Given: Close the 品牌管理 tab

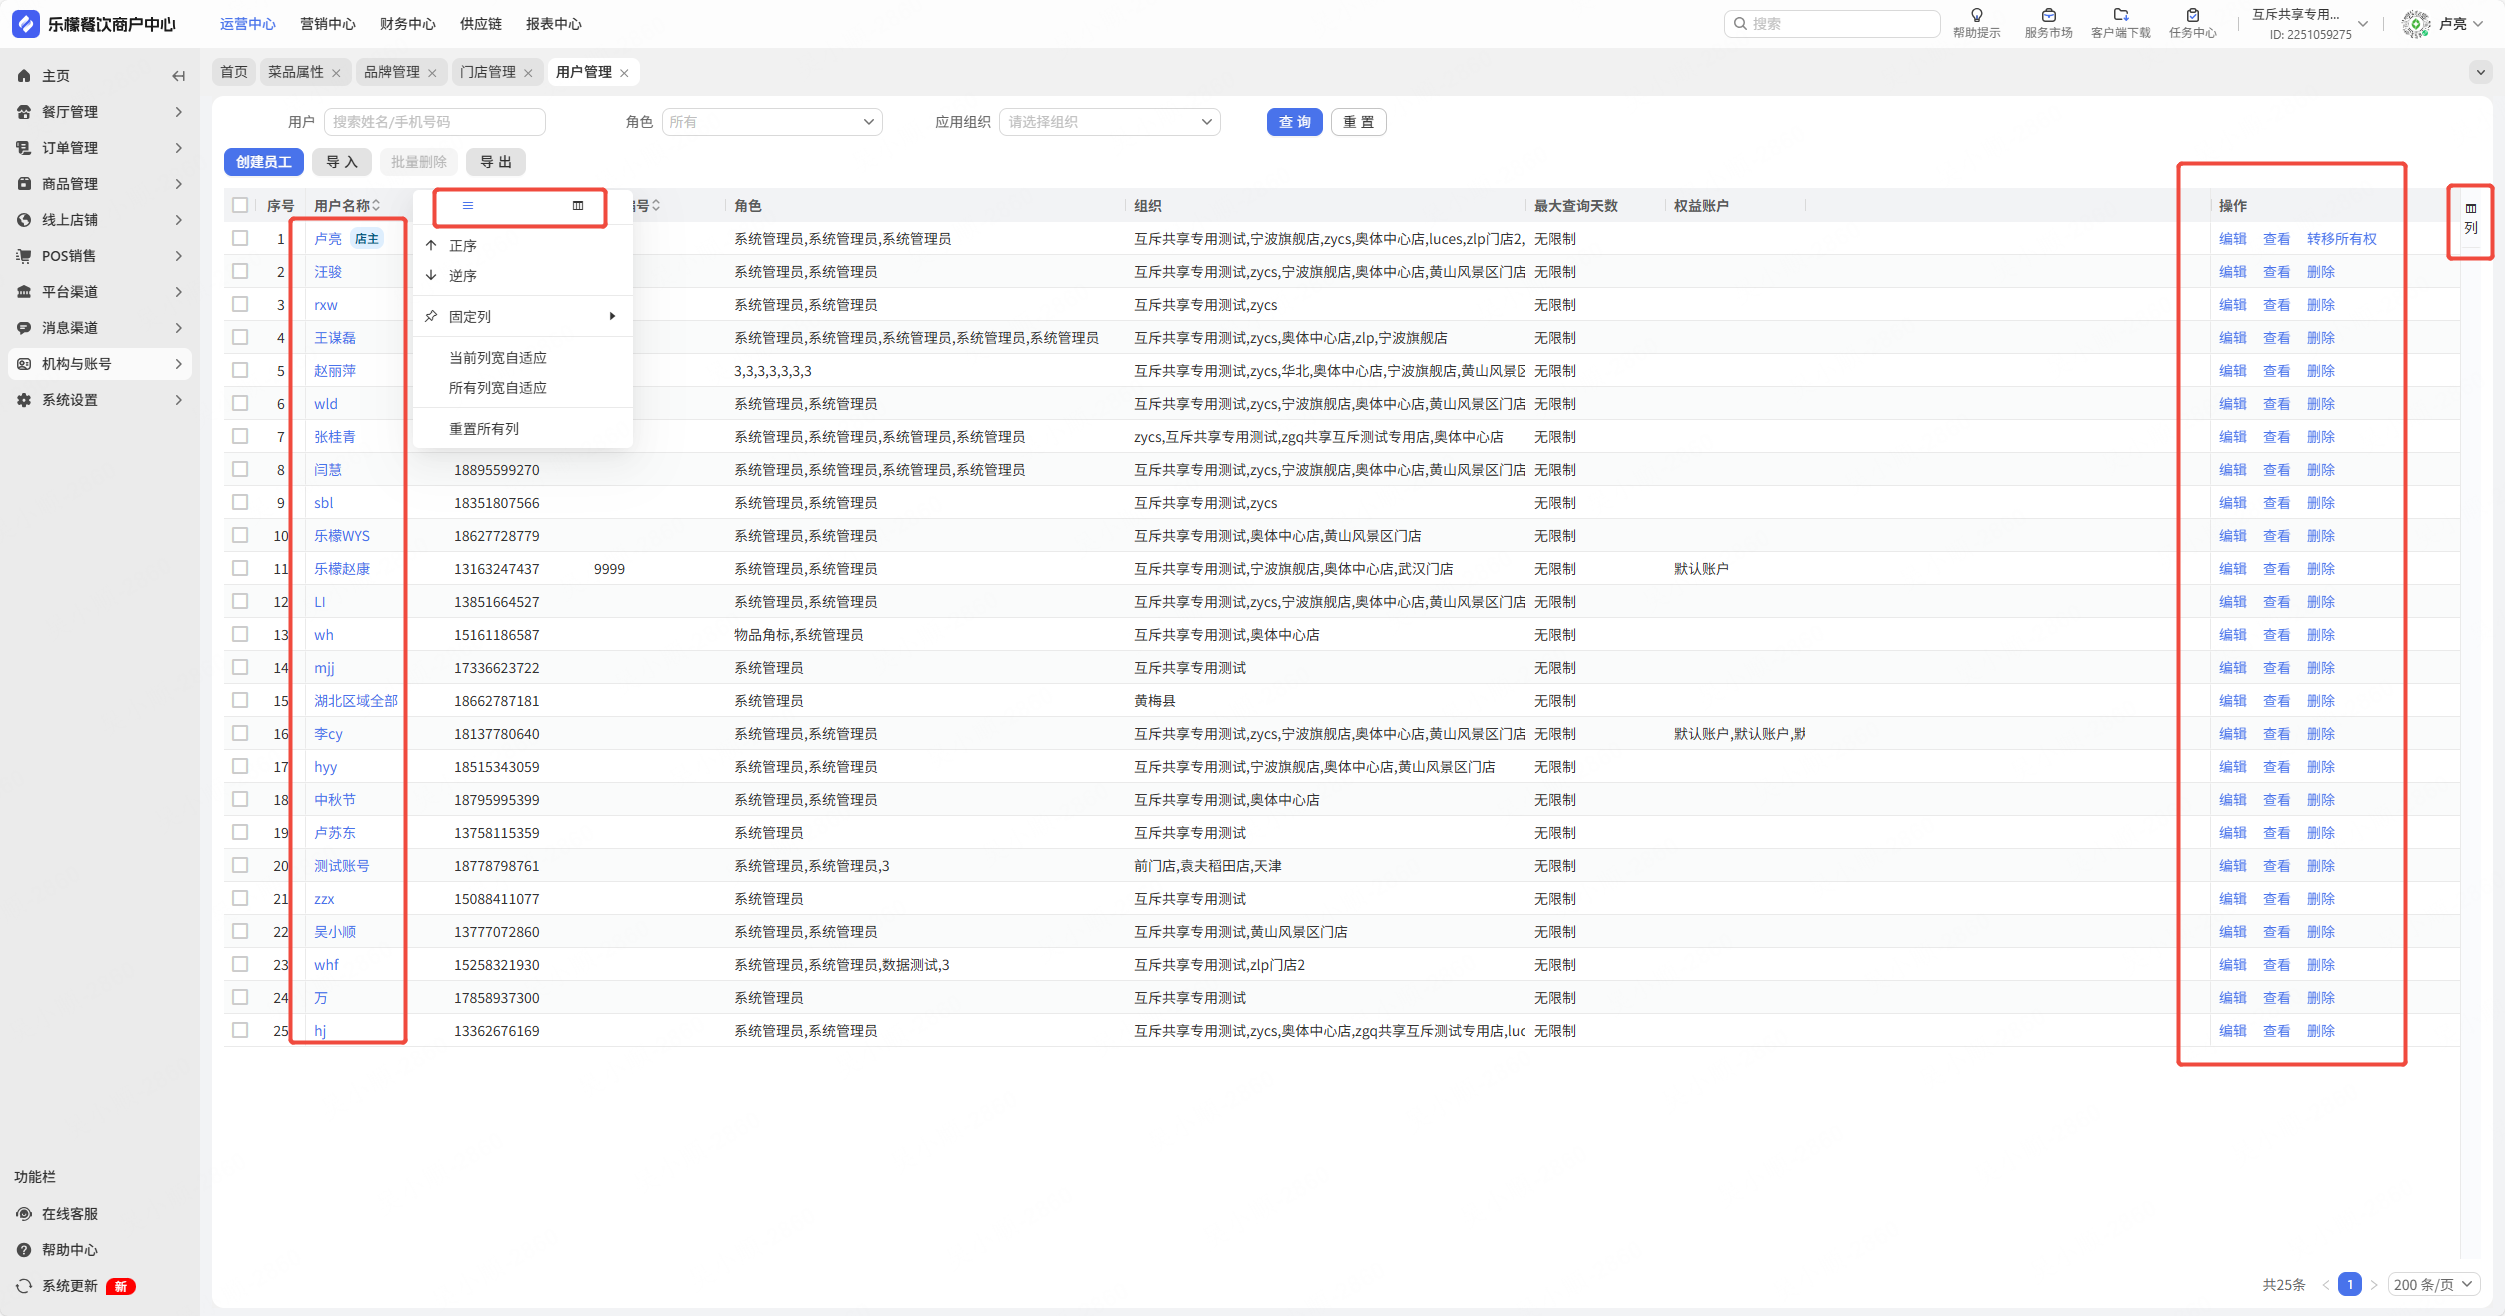Looking at the screenshot, I should pyautogui.click(x=432, y=73).
